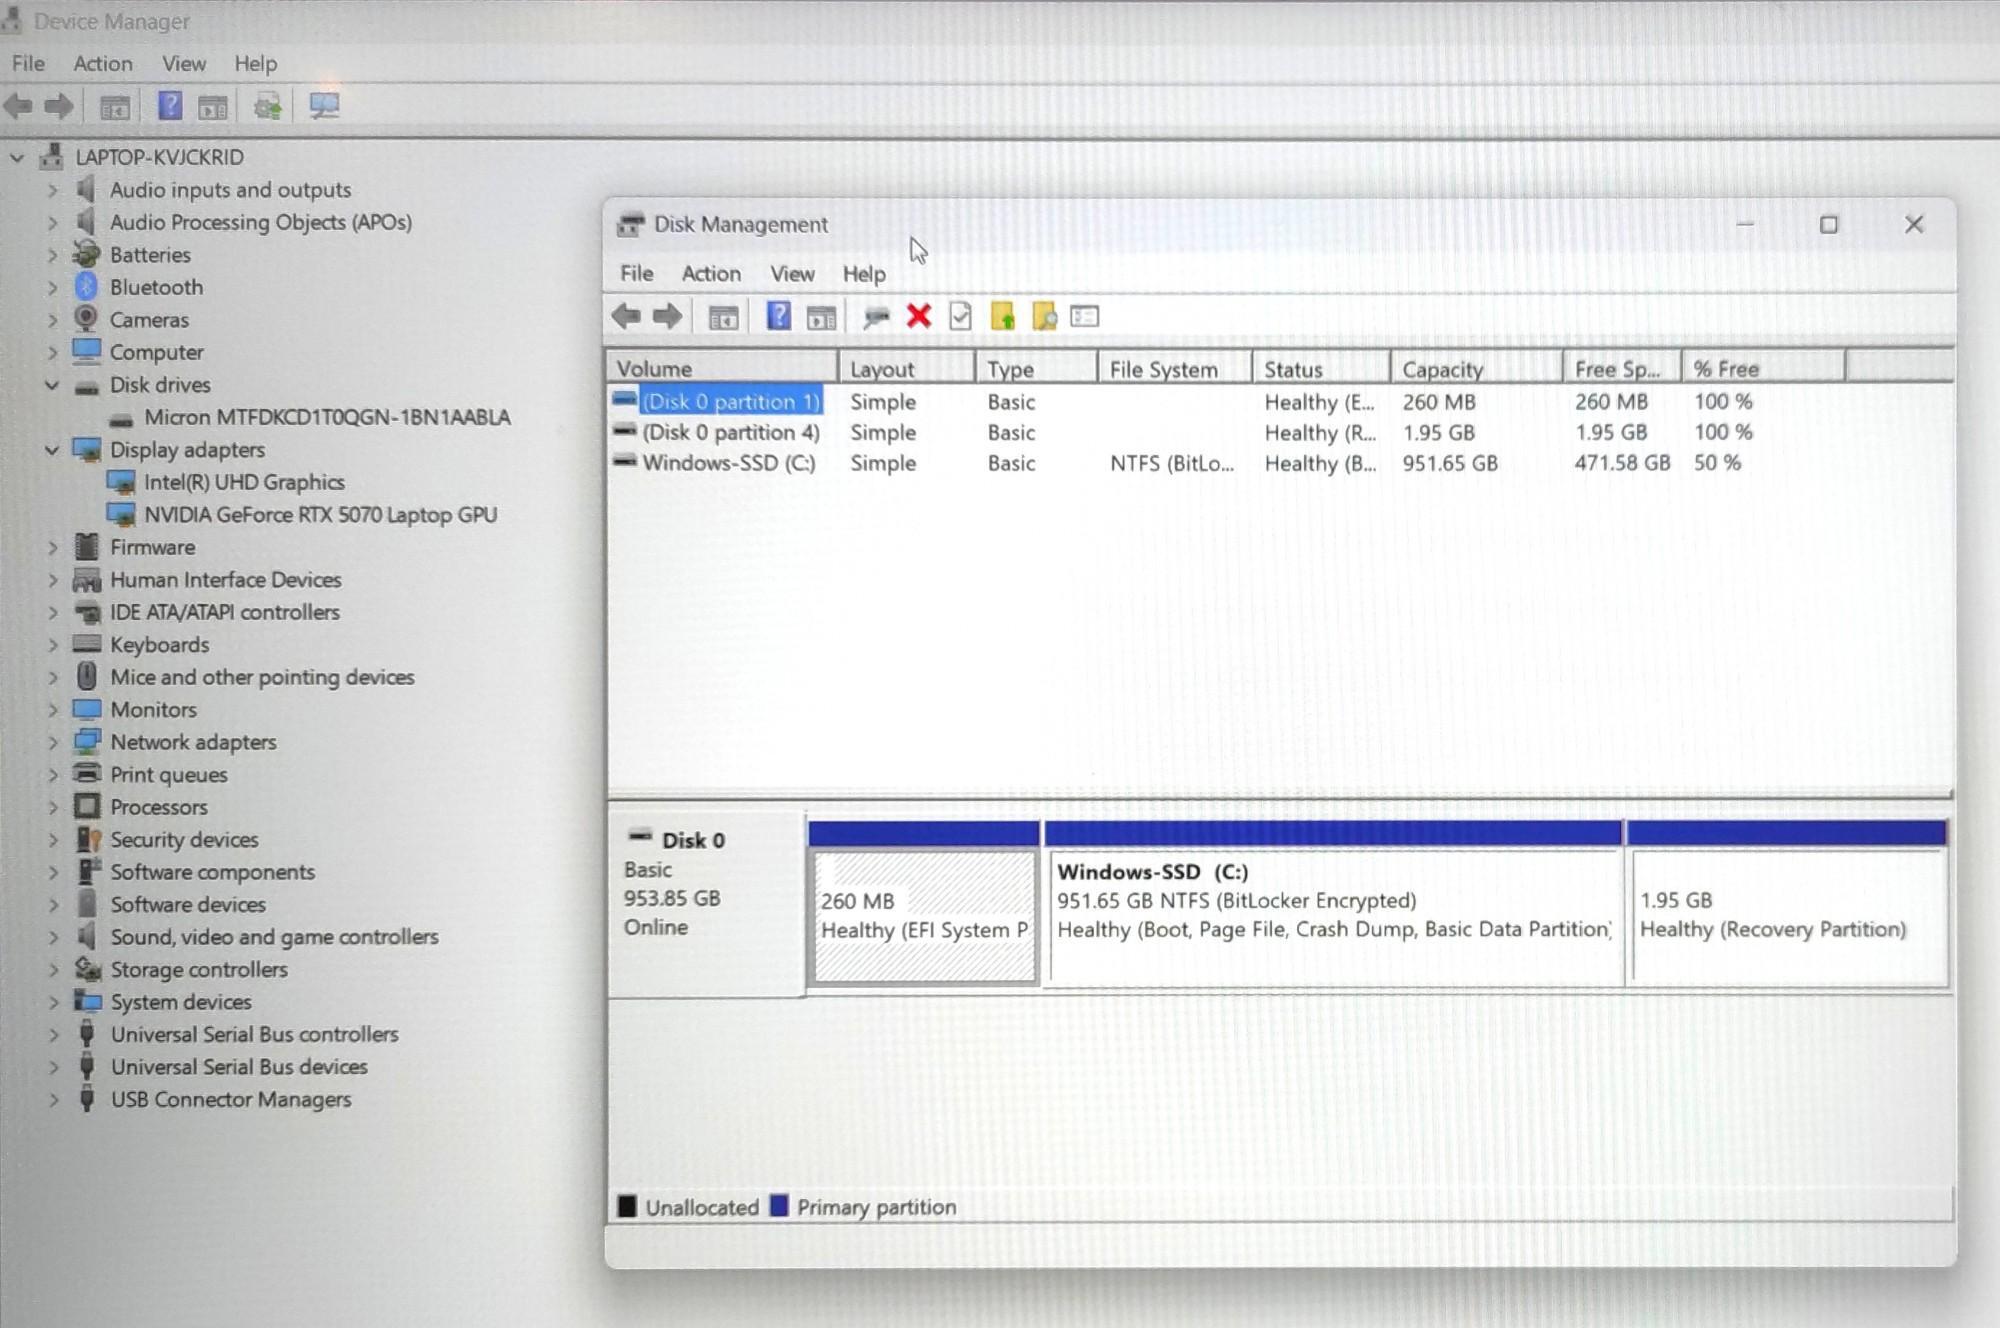Click the yellow folder with magnifier icon

click(1044, 317)
